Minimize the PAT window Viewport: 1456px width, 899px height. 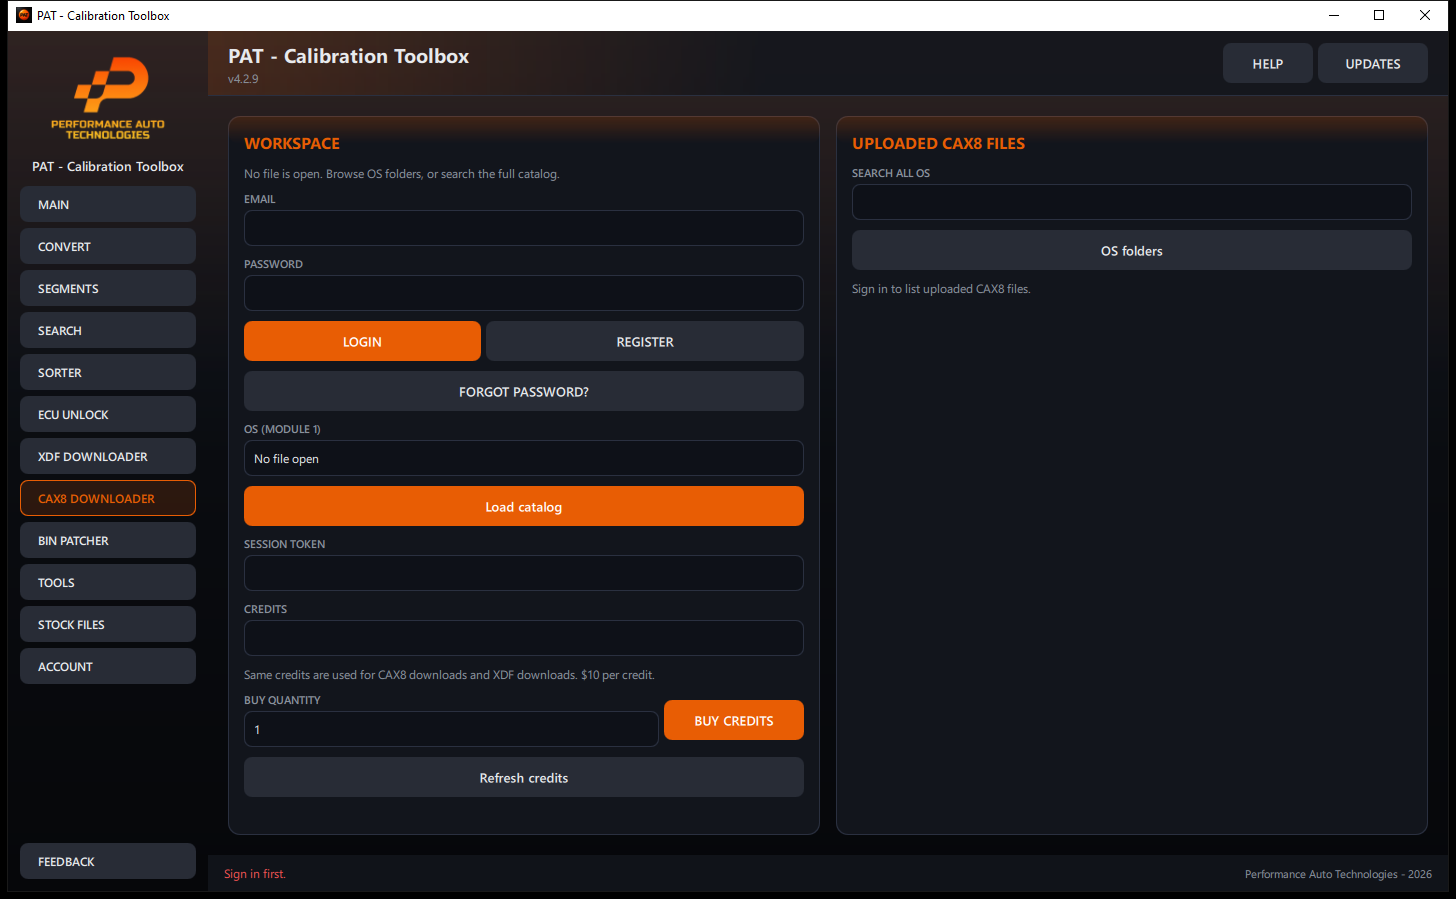(1334, 15)
